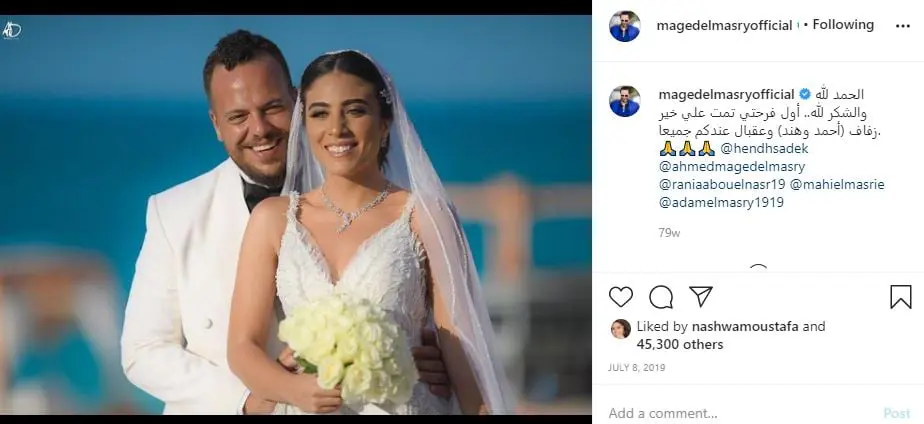924x424 pixels.
Task: Visit @ahmedmagedelmasry mention
Action: pos(732,167)
